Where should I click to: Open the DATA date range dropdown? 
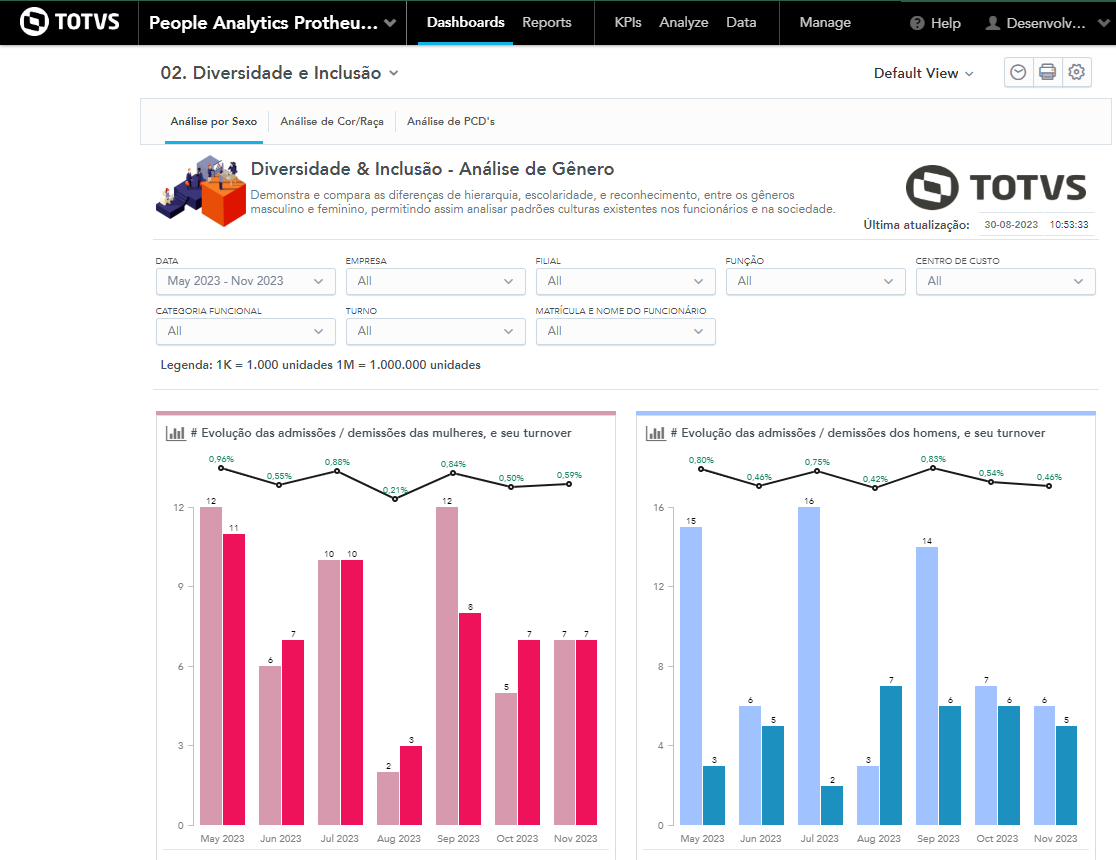coord(245,281)
